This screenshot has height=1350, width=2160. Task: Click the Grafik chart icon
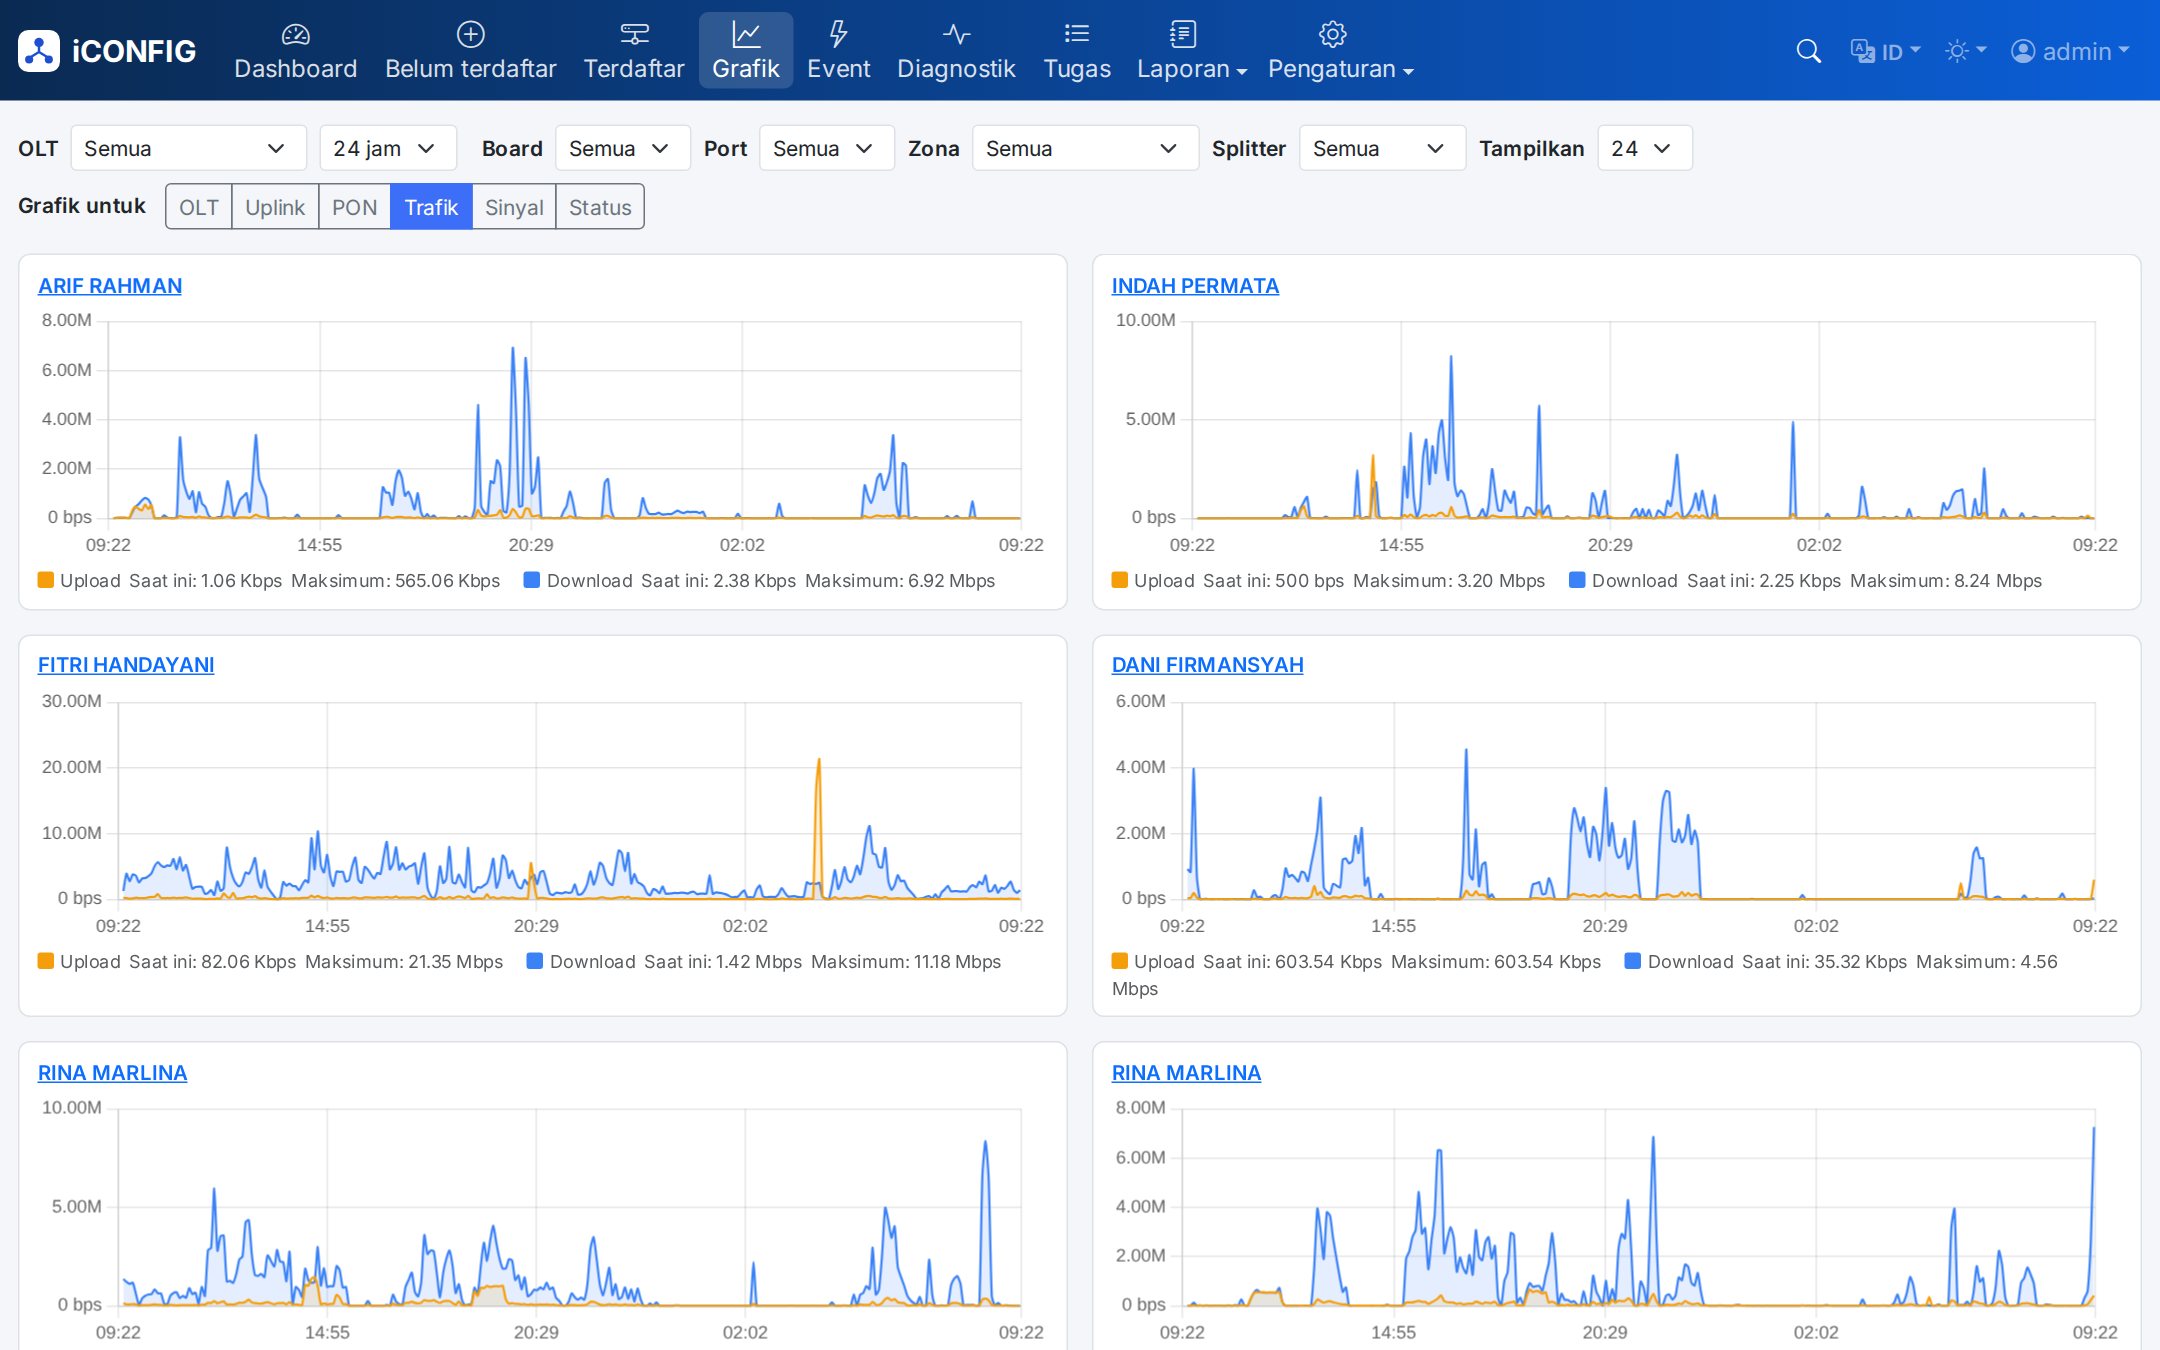click(x=746, y=34)
